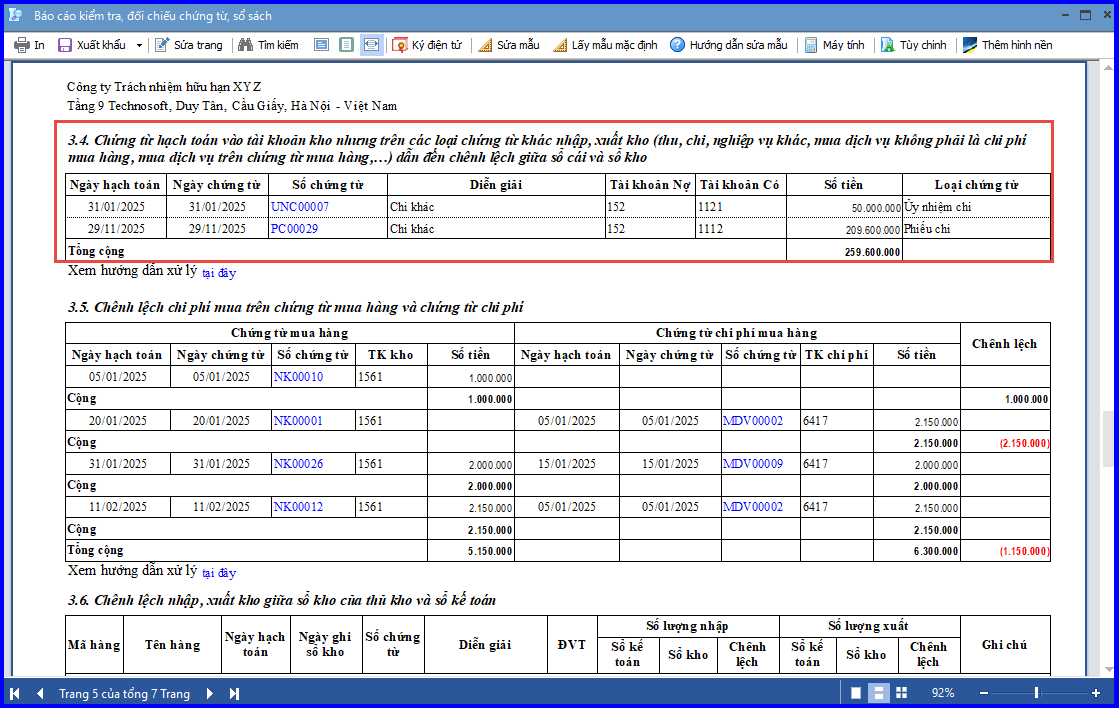
Task: Click the vertical scrollbar thumb
Action: click(1109, 438)
